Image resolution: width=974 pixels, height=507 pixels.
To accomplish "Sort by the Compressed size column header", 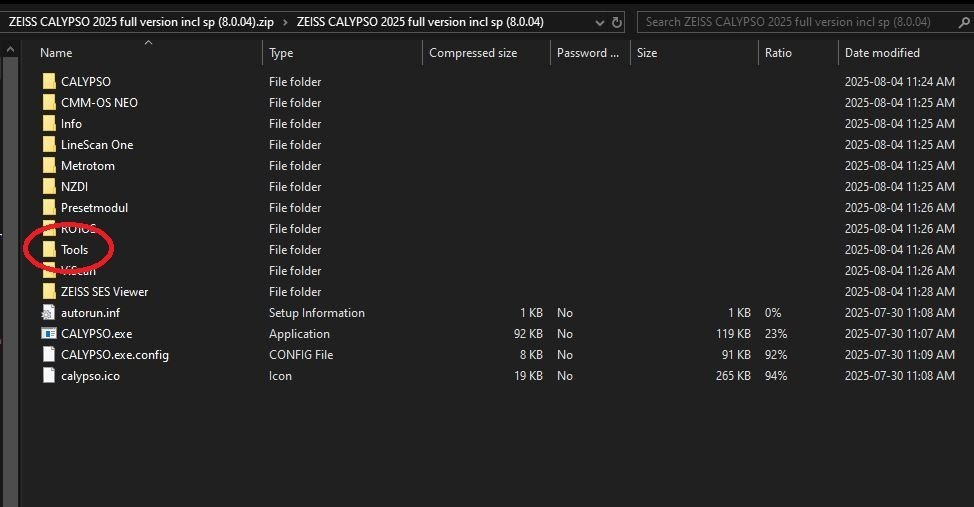I will [x=472, y=53].
